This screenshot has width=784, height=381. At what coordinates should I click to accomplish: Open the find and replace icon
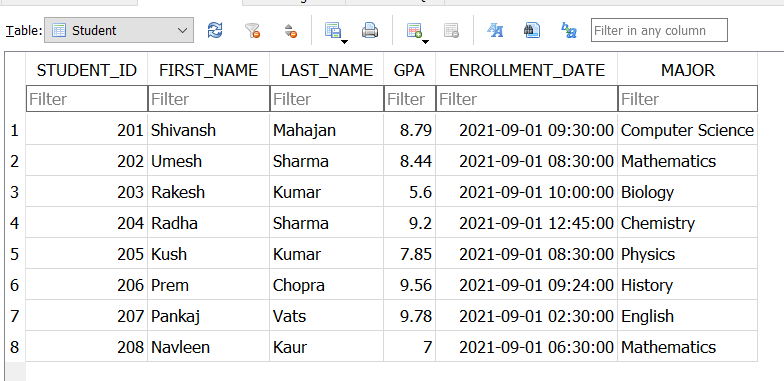point(569,30)
